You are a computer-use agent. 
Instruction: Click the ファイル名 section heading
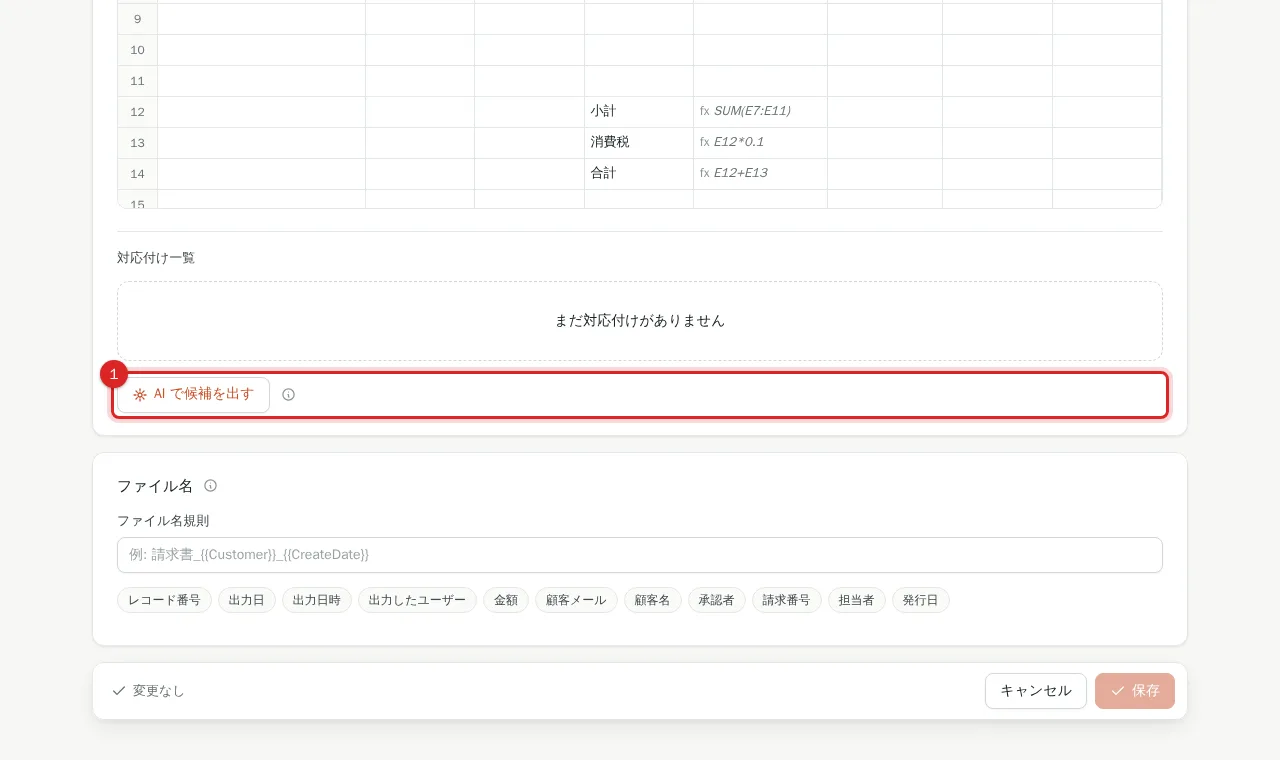point(155,486)
